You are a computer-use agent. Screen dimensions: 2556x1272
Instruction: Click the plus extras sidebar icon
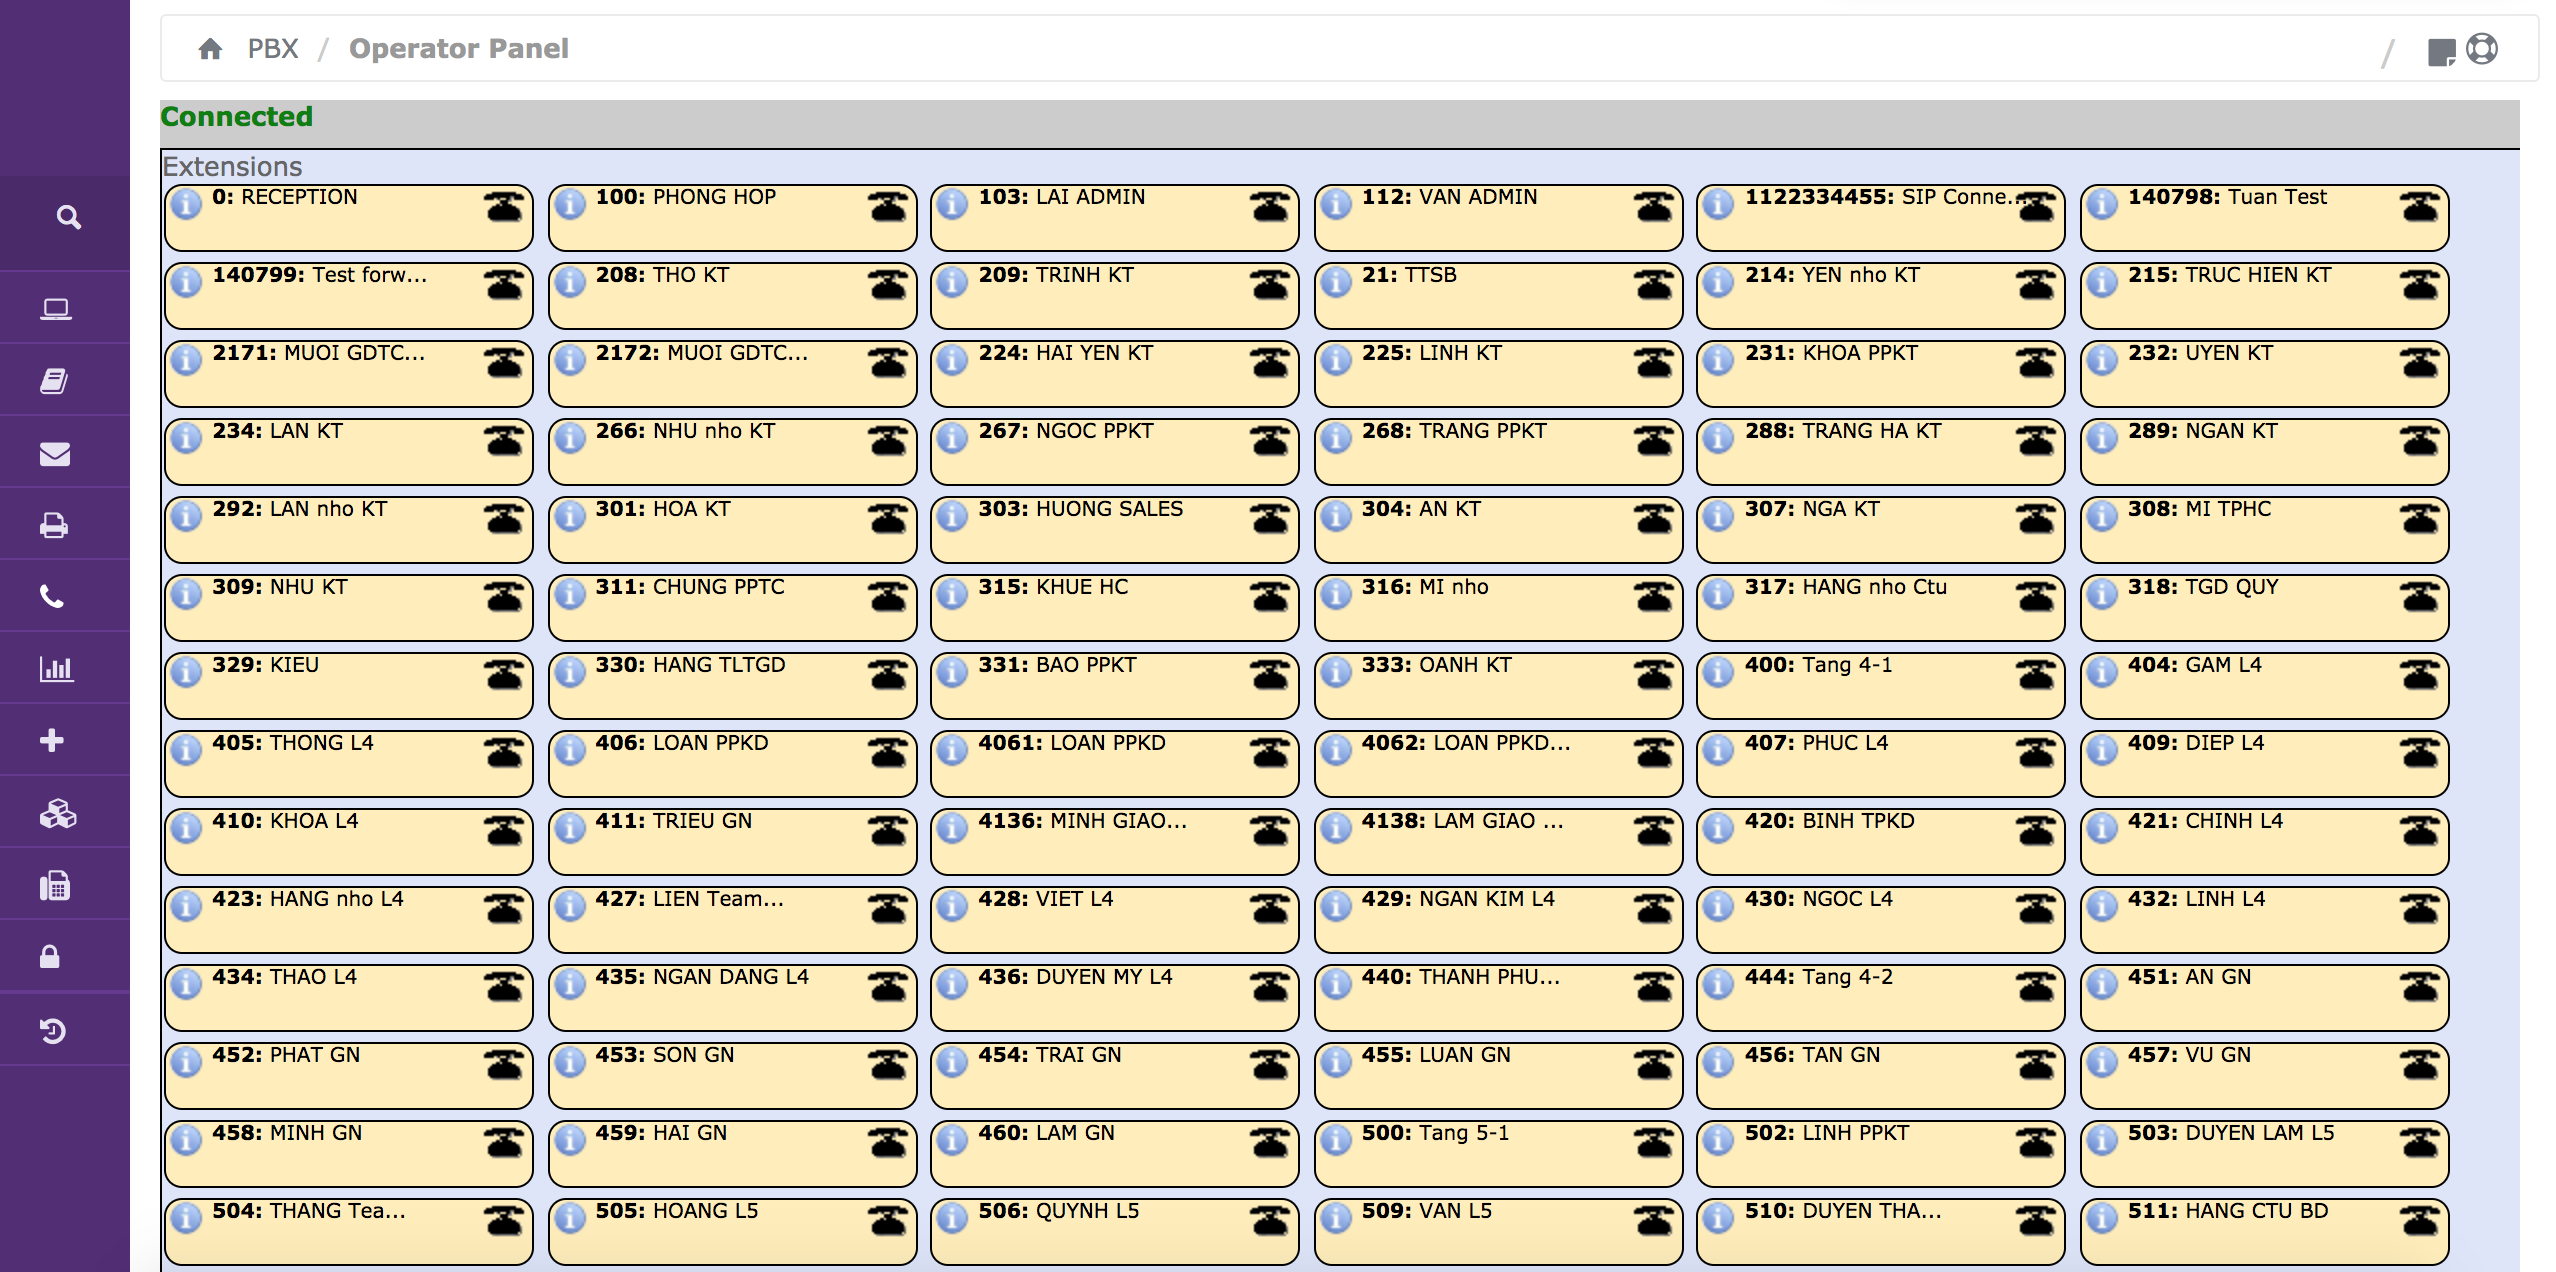(52, 740)
